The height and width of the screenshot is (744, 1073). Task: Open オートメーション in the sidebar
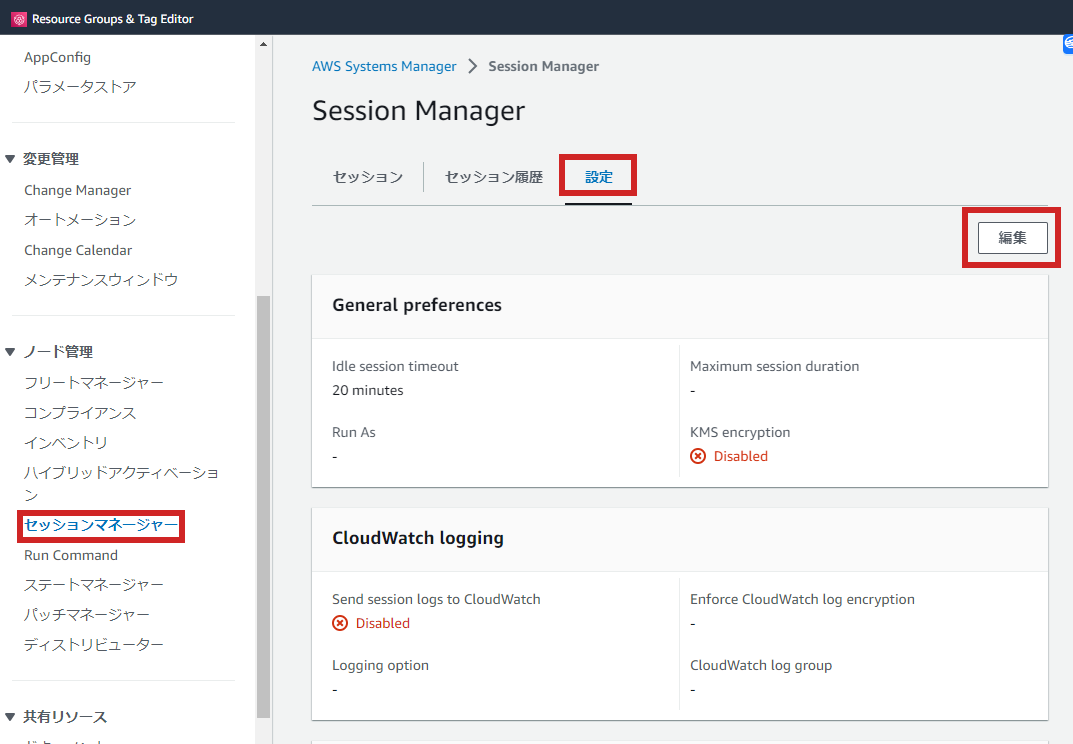(x=80, y=220)
